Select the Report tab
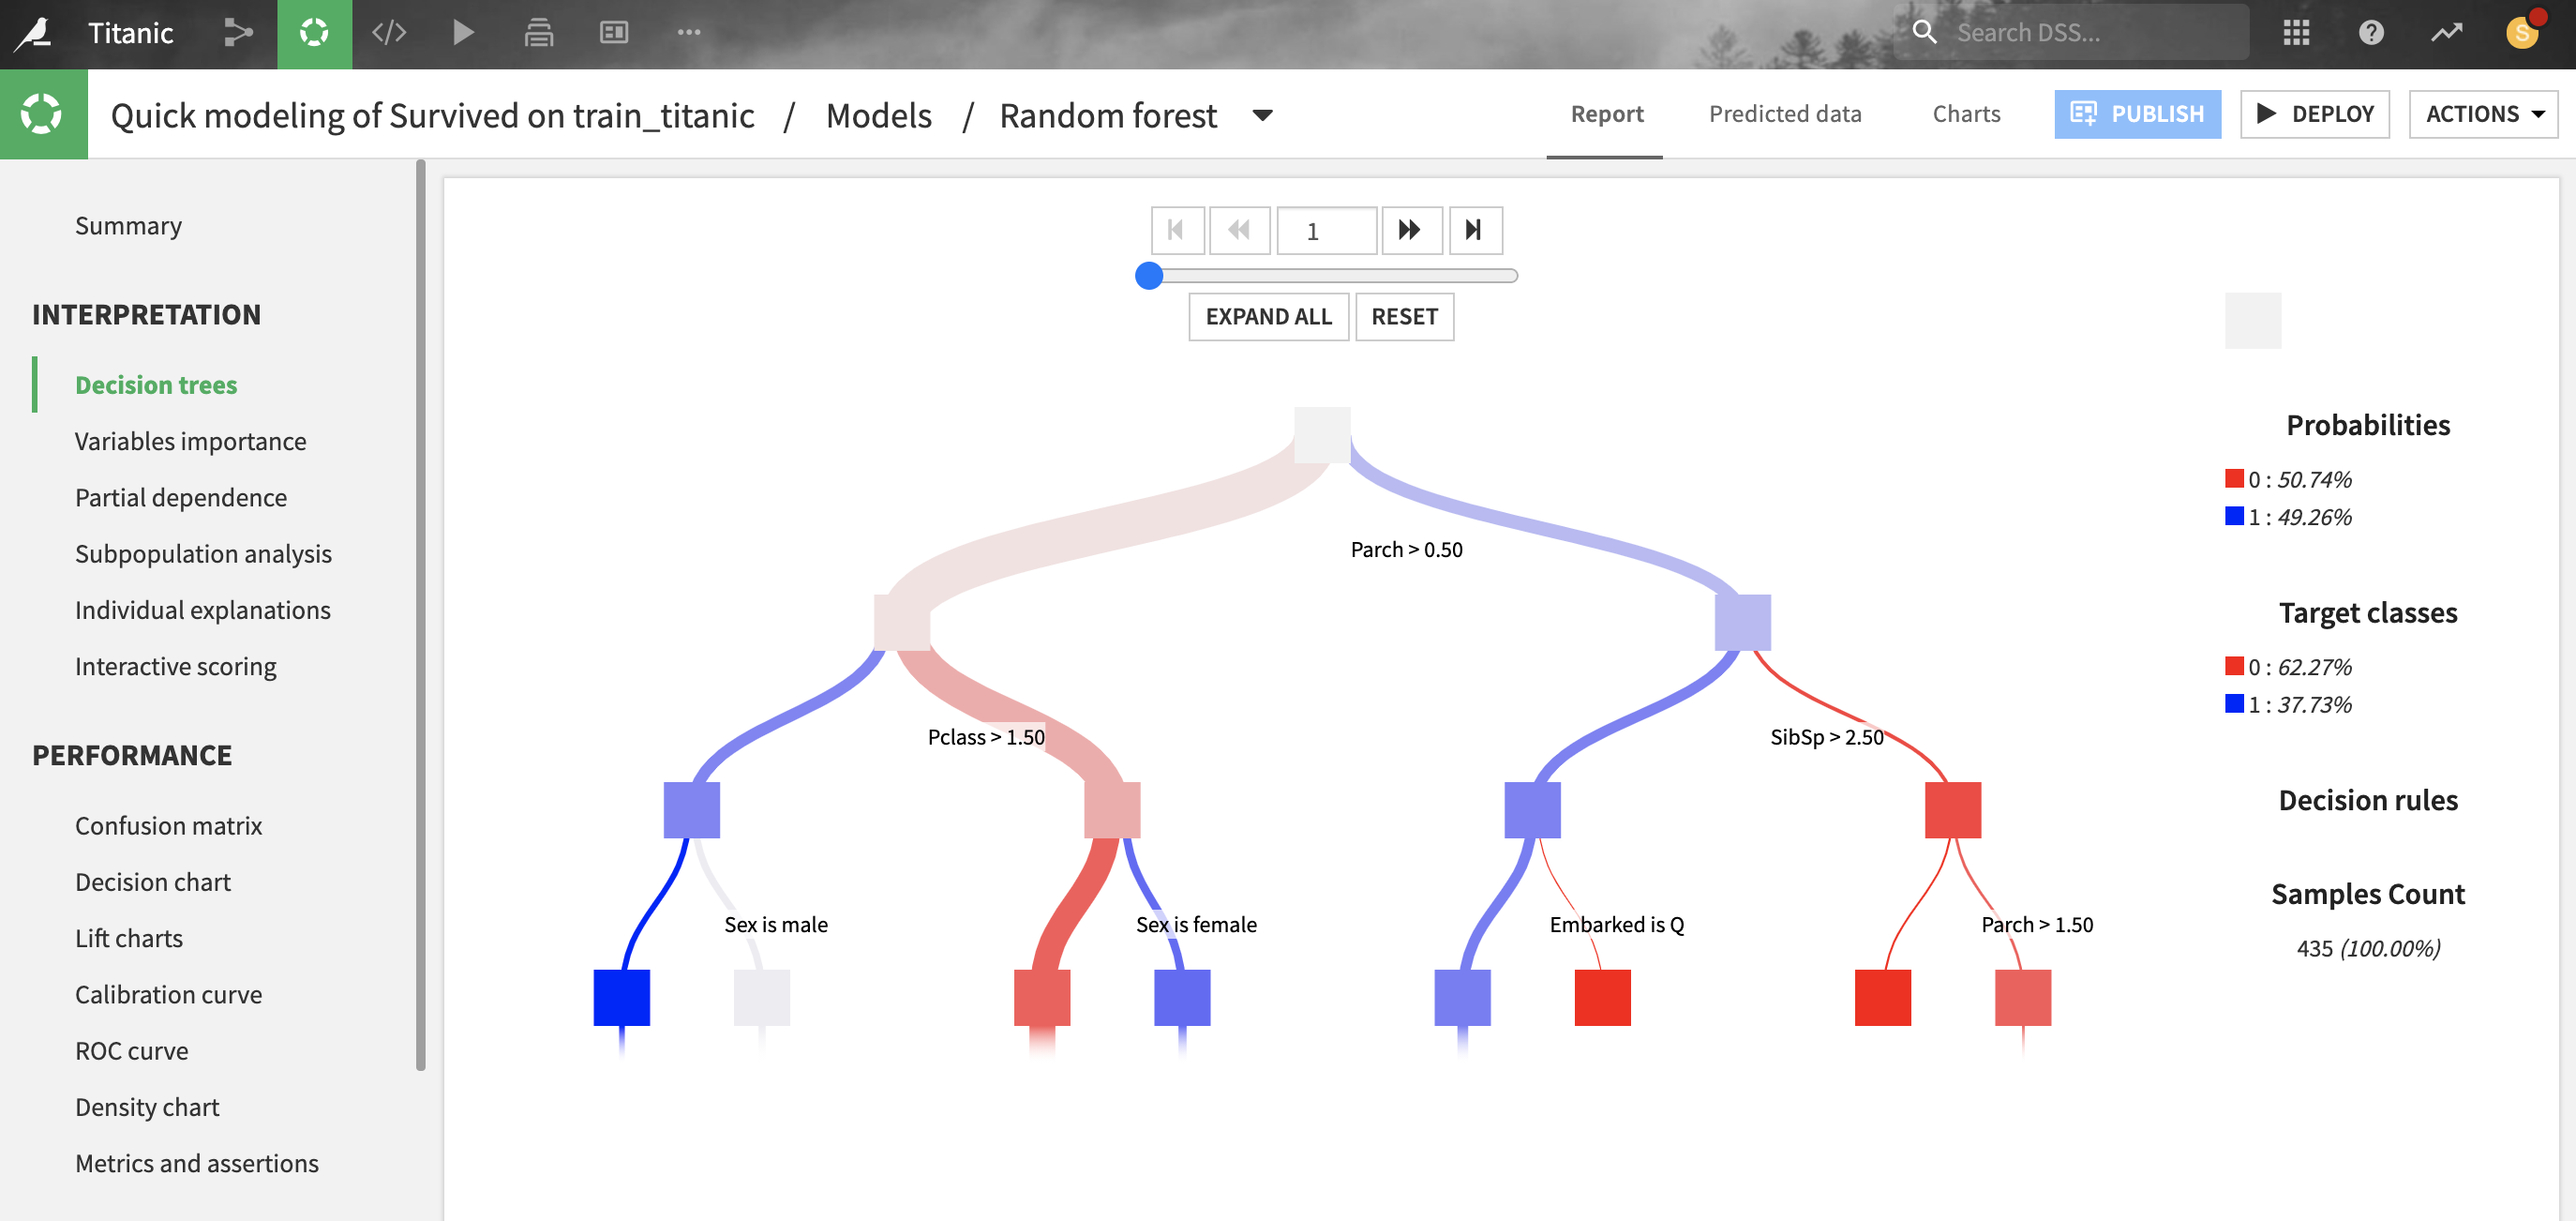Viewport: 2576px width, 1221px height. (1607, 113)
